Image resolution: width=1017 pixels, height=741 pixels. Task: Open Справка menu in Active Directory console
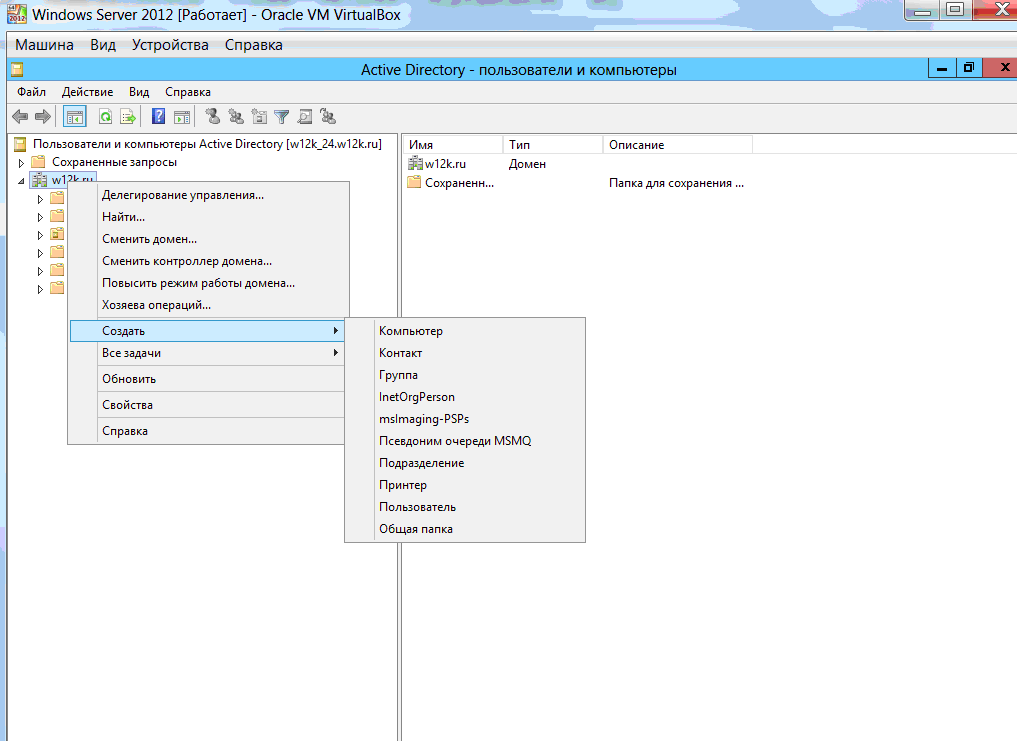click(187, 91)
